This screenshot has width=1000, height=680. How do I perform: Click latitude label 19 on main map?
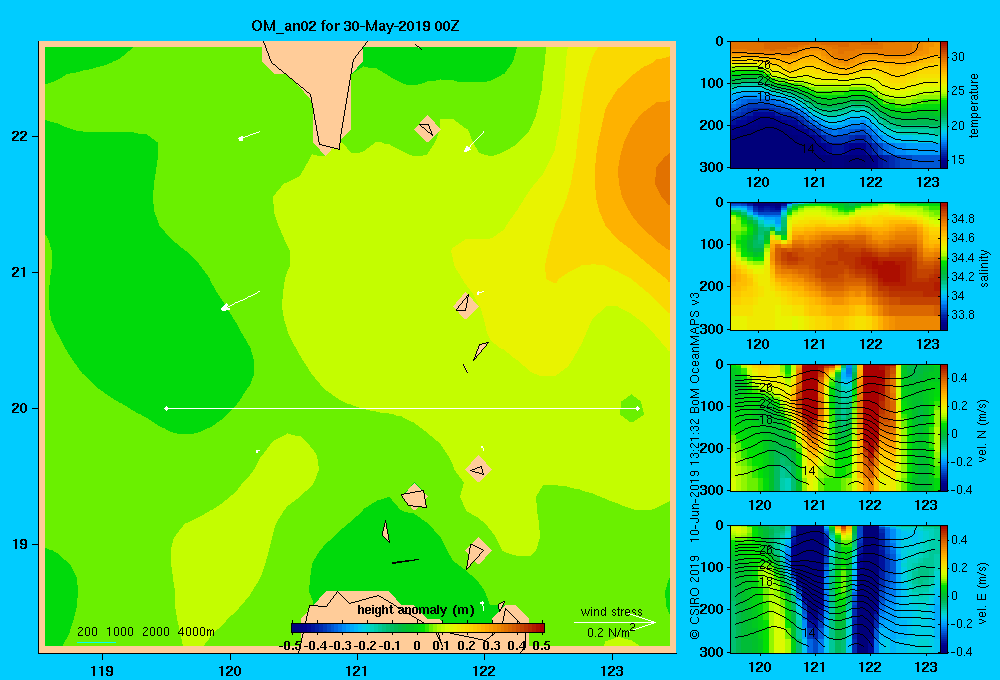(20, 544)
